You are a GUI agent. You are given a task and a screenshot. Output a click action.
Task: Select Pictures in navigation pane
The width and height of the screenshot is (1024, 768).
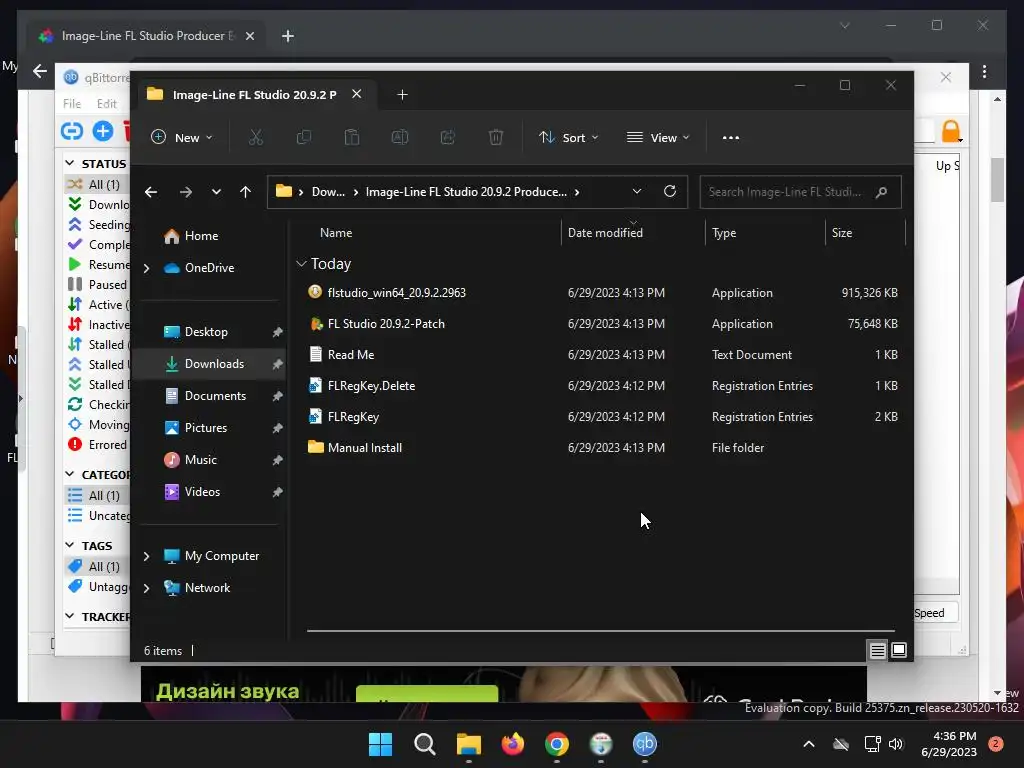click(212, 428)
